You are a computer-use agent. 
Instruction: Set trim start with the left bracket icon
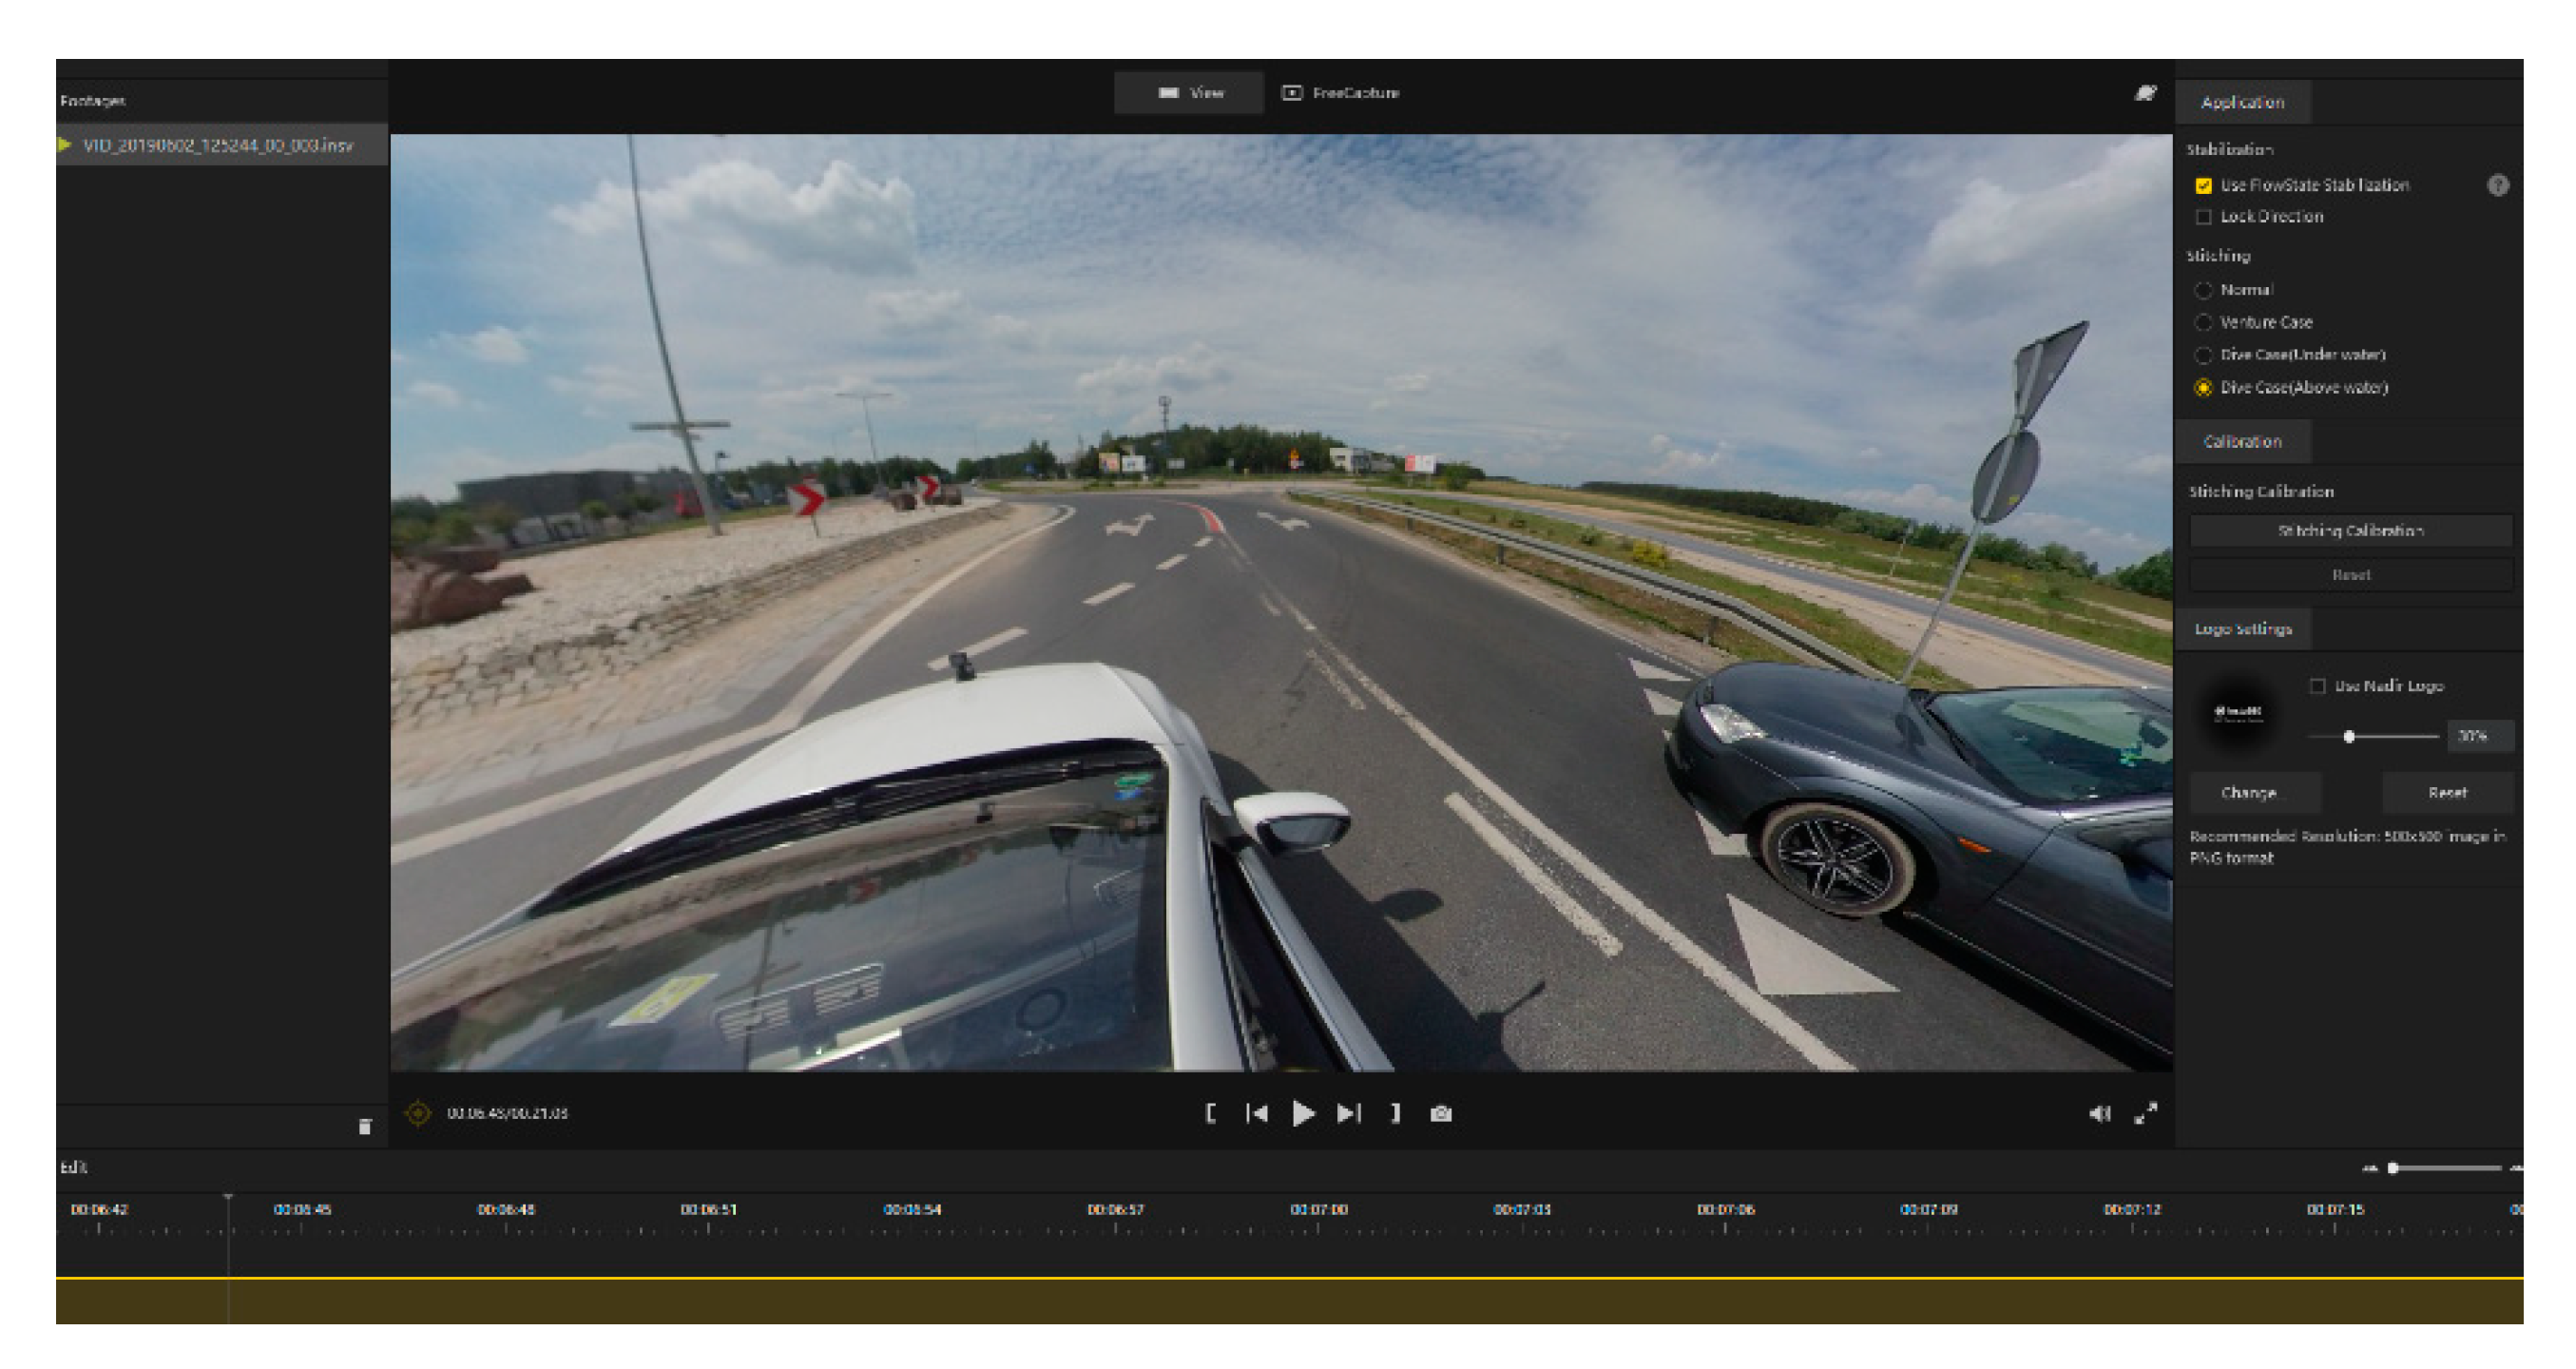1211,1113
